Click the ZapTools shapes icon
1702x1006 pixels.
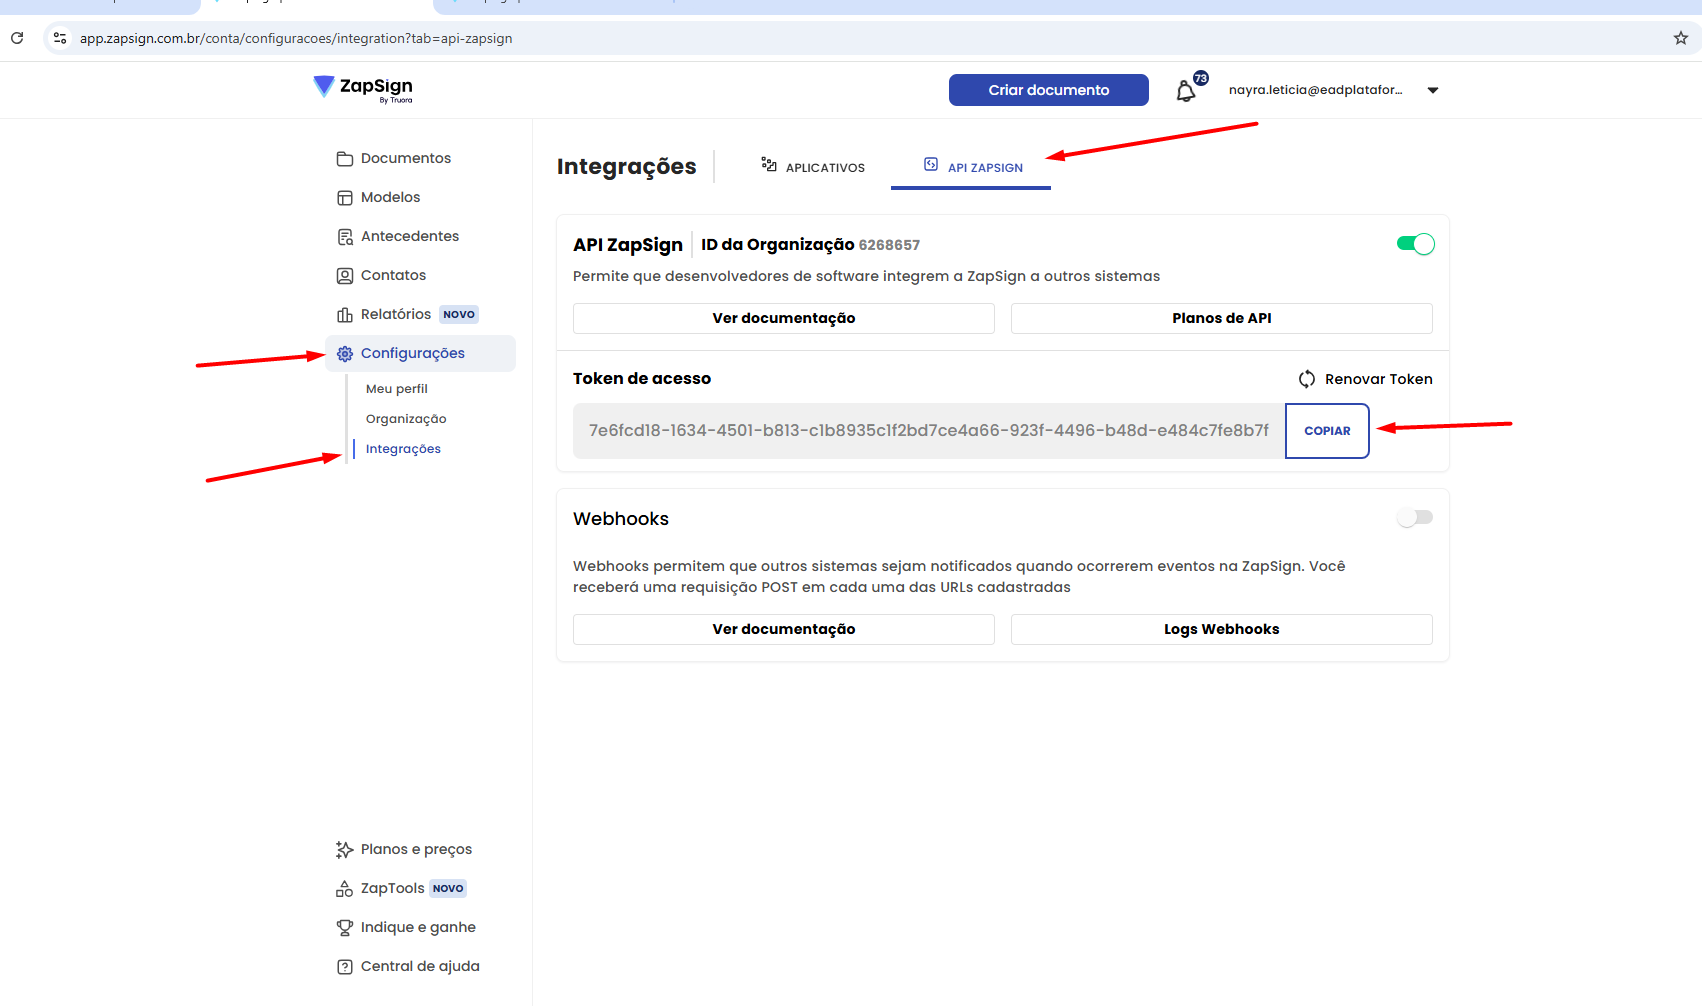[x=345, y=889]
